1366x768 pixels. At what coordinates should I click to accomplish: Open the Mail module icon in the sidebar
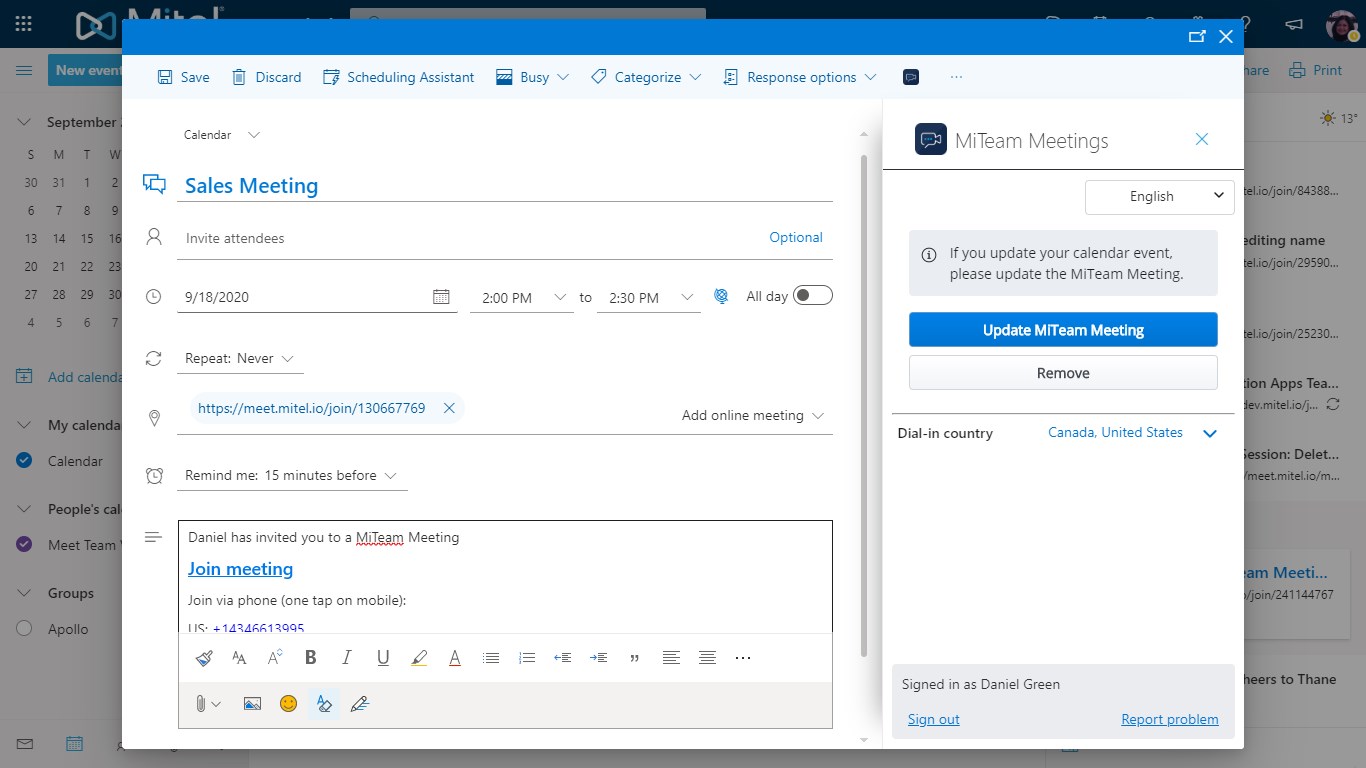(24, 744)
